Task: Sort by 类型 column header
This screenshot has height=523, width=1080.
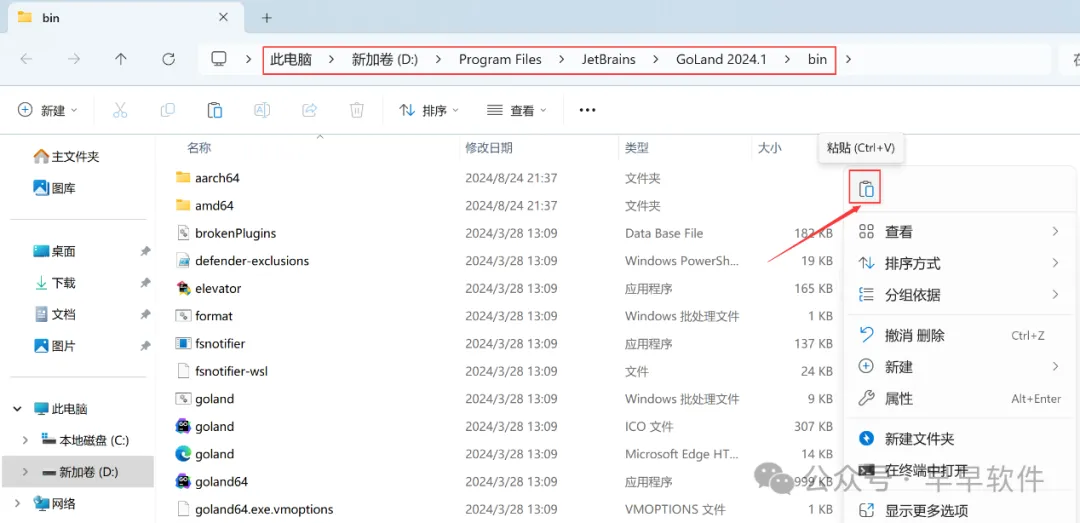Action: coord(637,147)
